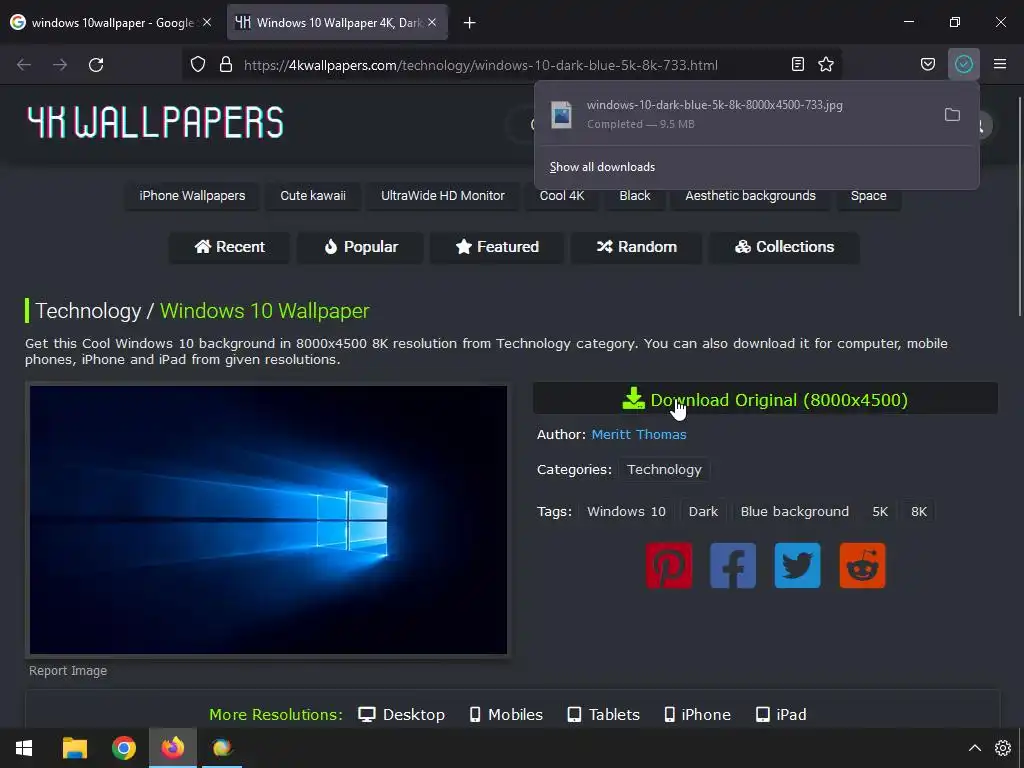Open a new tab with plus button

pyautogui.click(x=470, y=23)
